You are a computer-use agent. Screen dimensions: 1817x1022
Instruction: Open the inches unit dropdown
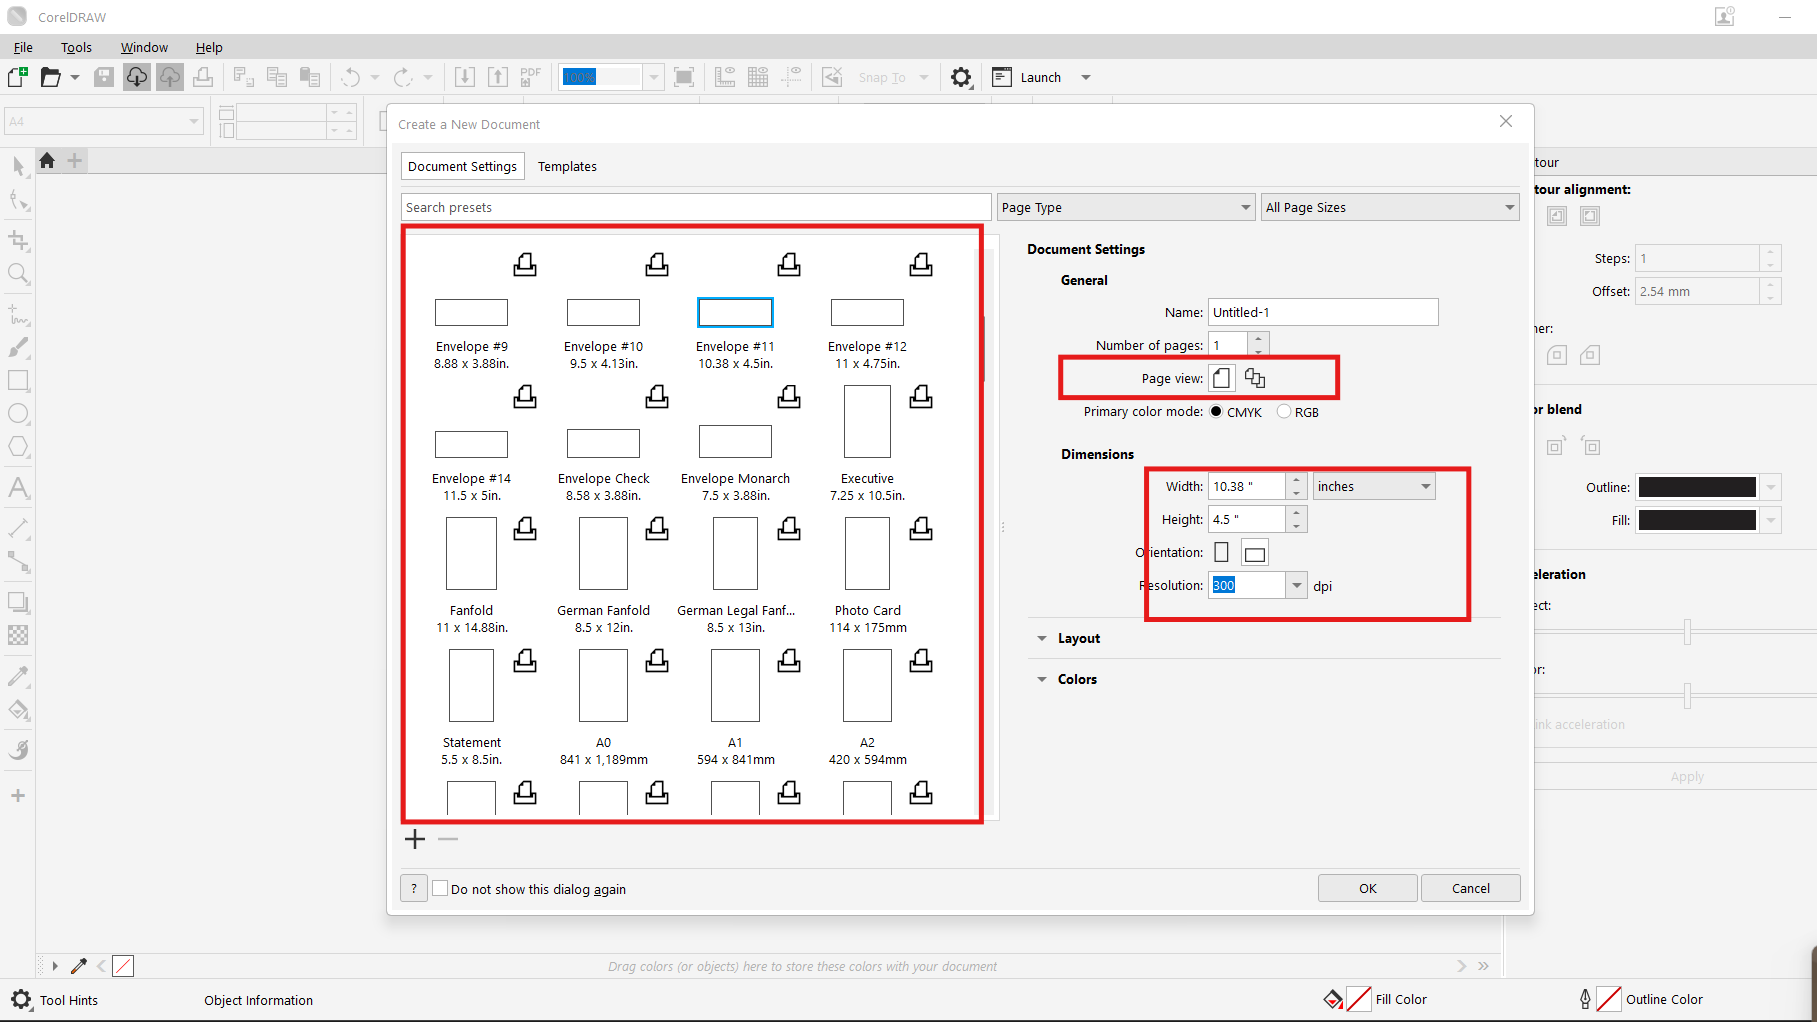[1374, 486]
